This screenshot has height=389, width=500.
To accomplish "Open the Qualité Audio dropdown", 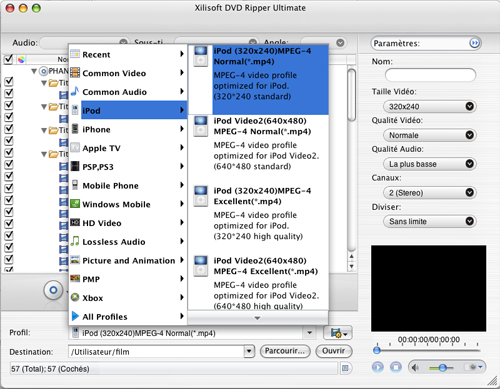I will [430, 164].
